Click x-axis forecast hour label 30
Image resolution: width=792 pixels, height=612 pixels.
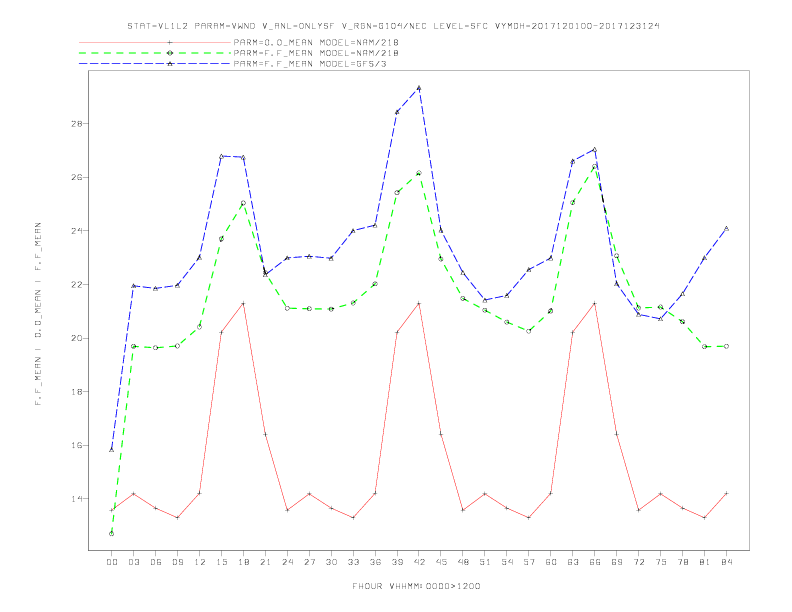(331, 562)
